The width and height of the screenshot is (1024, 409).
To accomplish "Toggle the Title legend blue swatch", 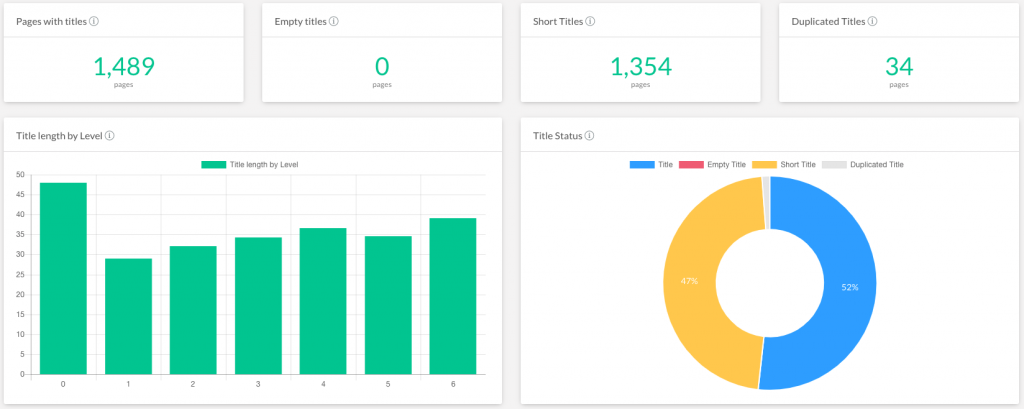I will pos(642,165).
